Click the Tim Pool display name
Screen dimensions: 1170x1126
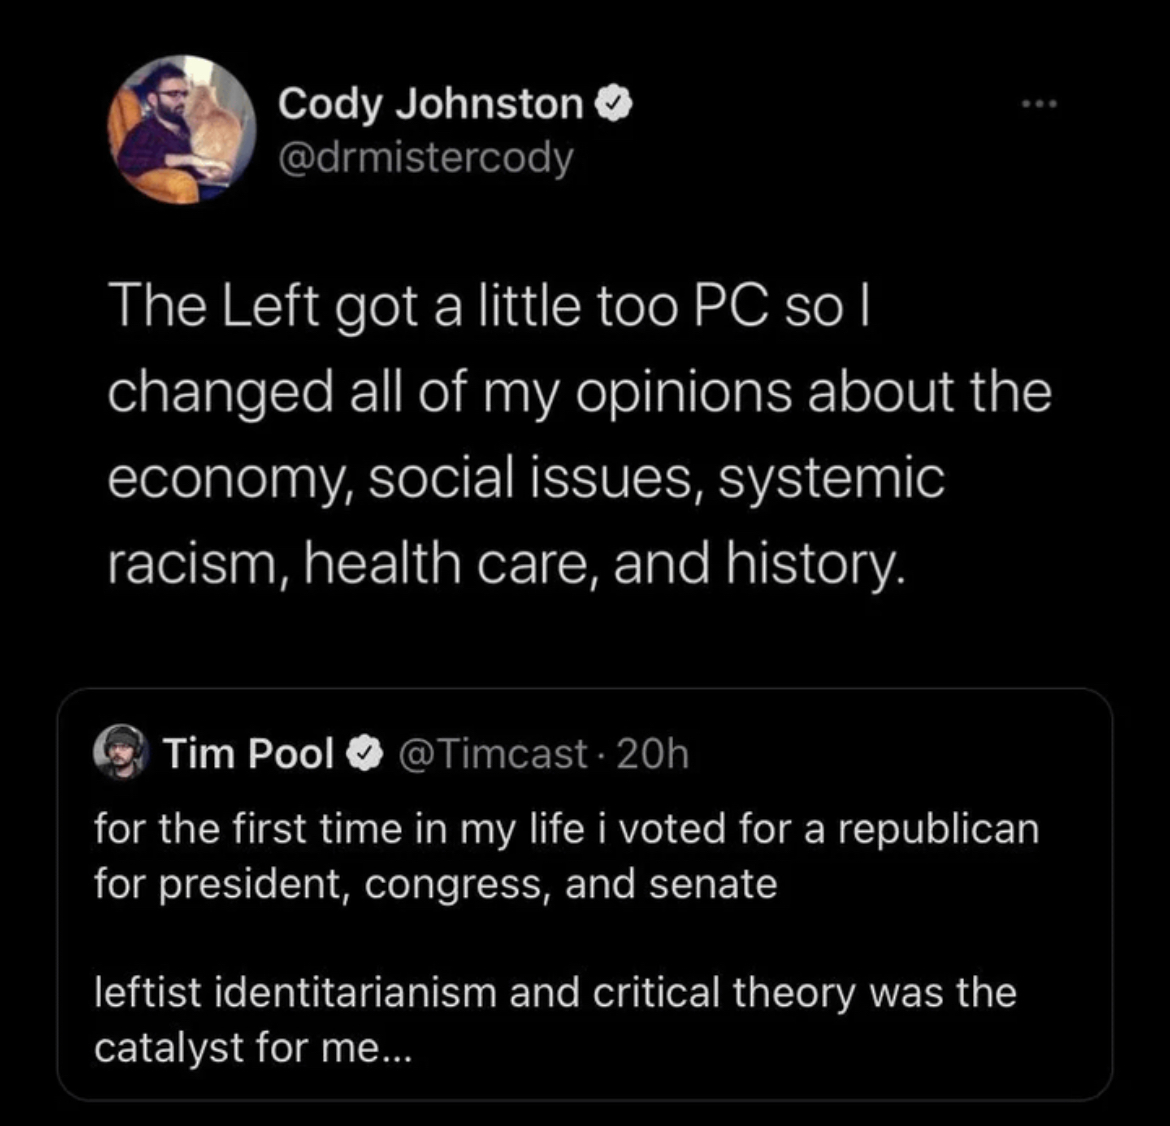coord(249,754)
